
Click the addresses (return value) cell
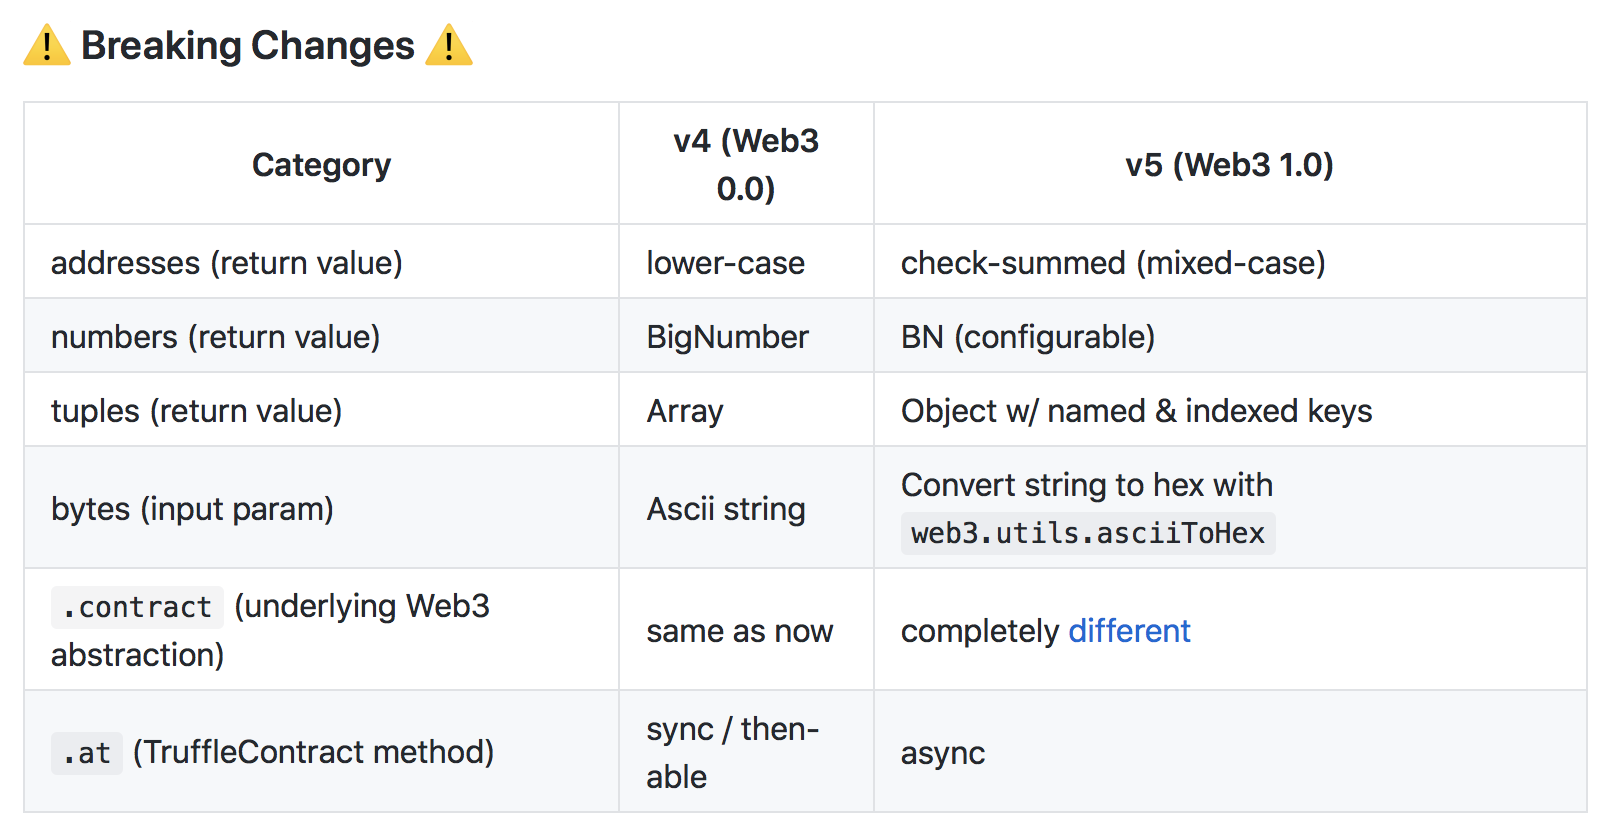tap(227, 263)
